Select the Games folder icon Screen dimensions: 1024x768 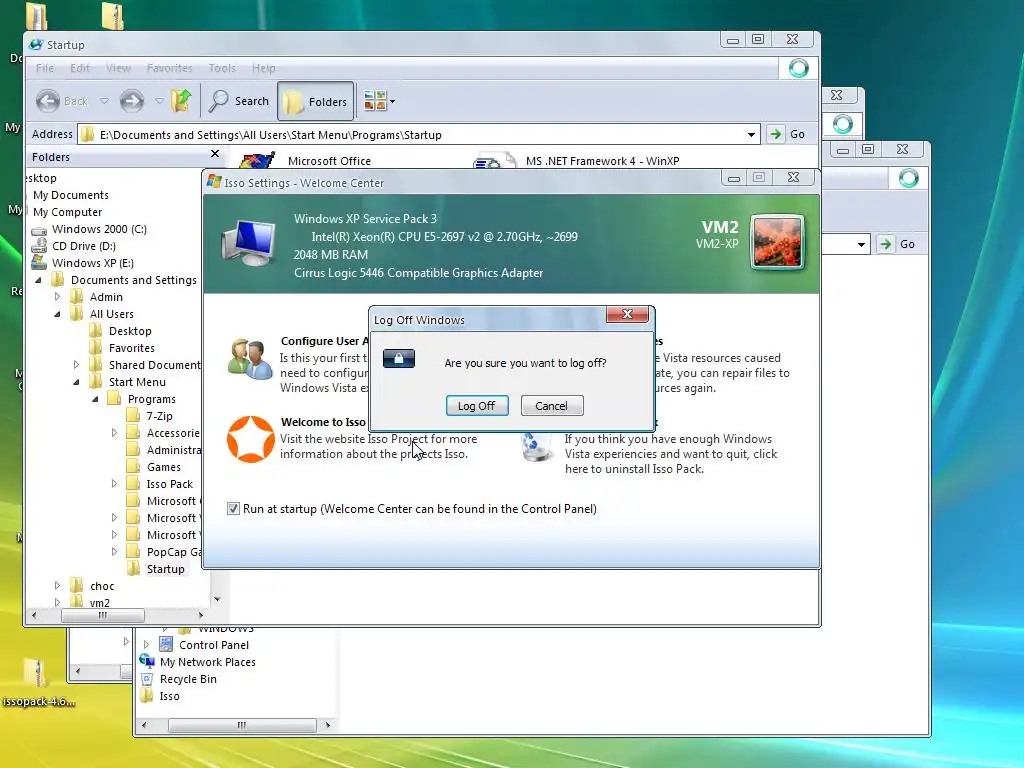pyautogui.click(x=133, y=466)
